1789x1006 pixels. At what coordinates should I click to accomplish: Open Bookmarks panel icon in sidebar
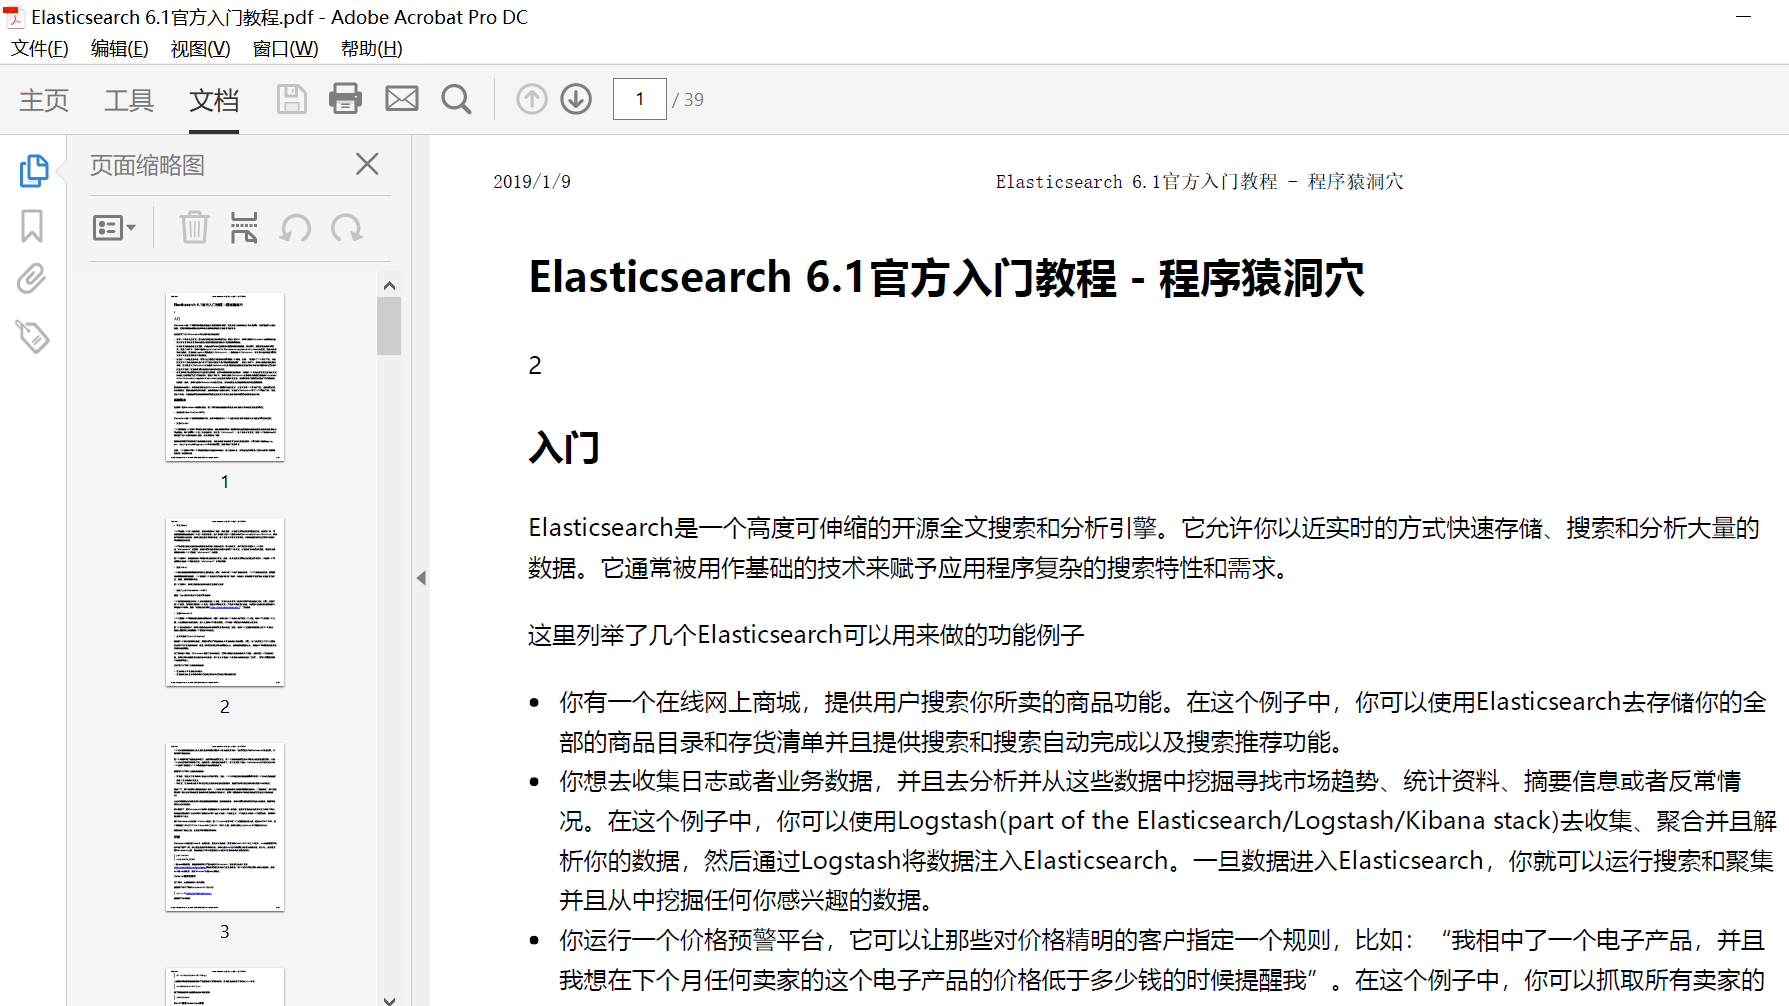(32, 226)
